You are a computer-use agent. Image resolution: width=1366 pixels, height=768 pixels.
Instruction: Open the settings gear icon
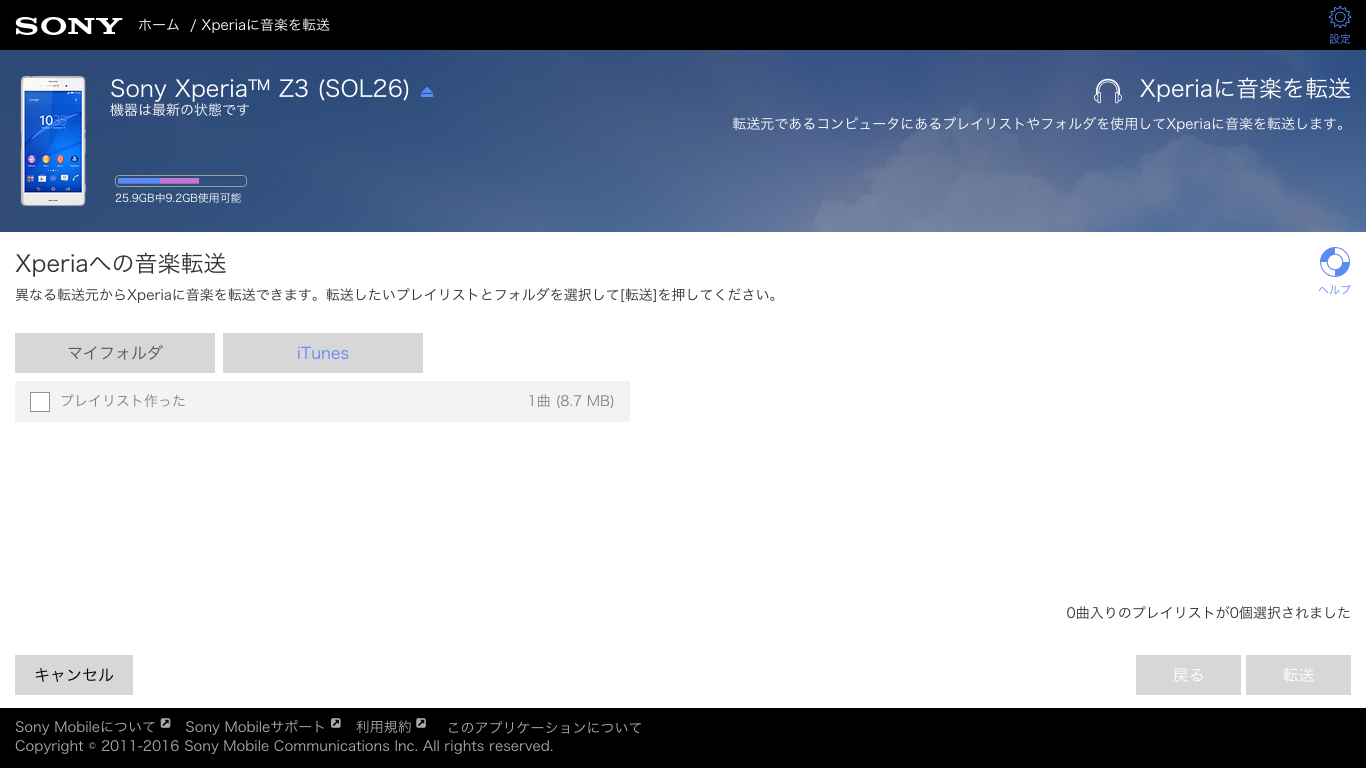1339,18
